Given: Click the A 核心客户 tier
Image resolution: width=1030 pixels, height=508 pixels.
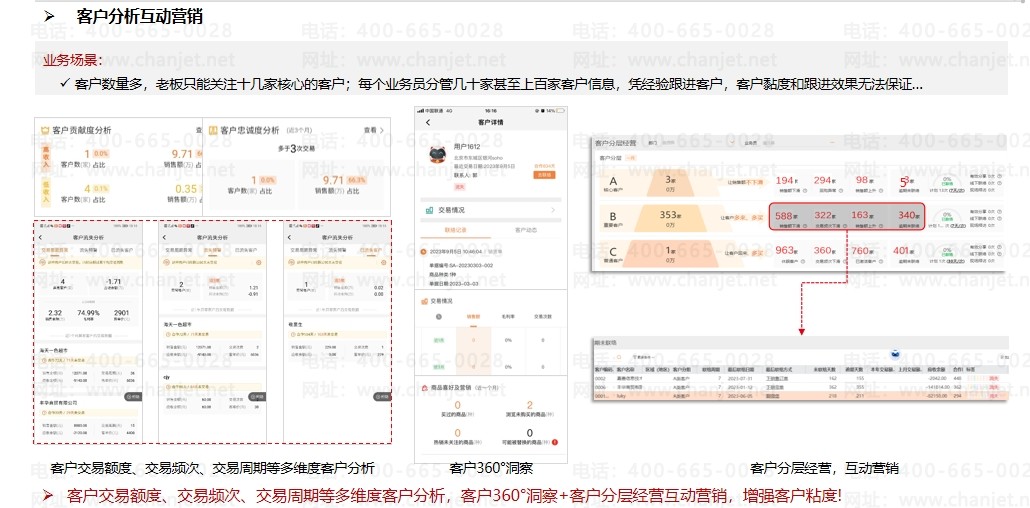Looking at the screenshot, I should pos(614,183).
